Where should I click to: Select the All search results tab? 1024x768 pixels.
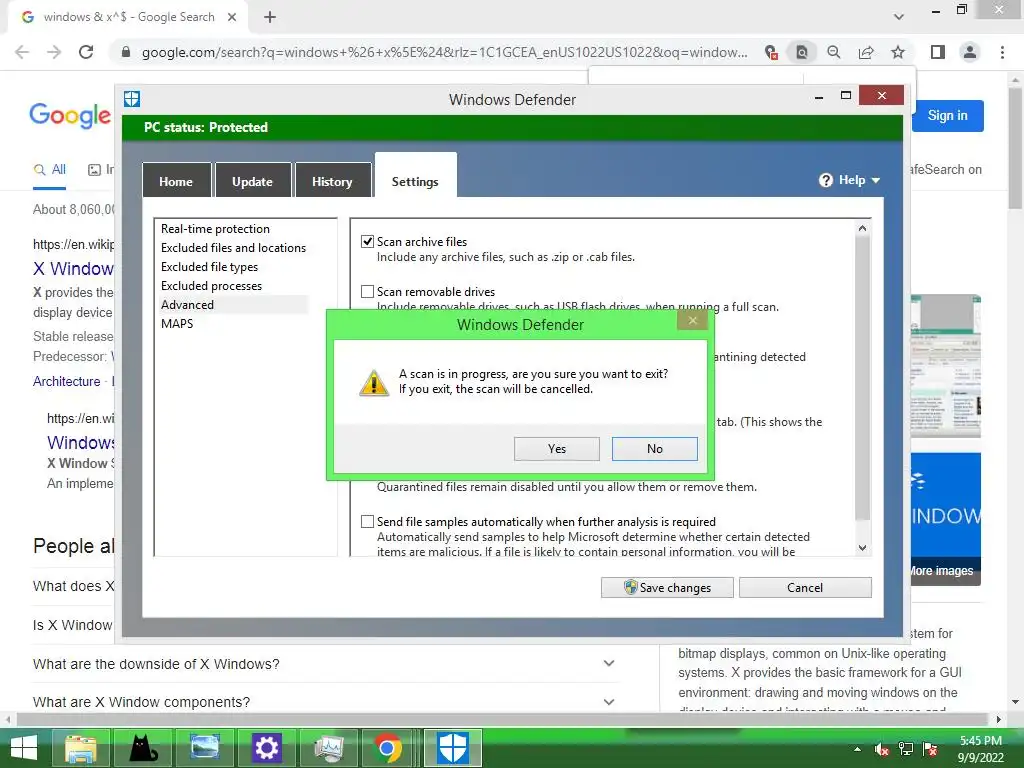(x=50, y=170)
